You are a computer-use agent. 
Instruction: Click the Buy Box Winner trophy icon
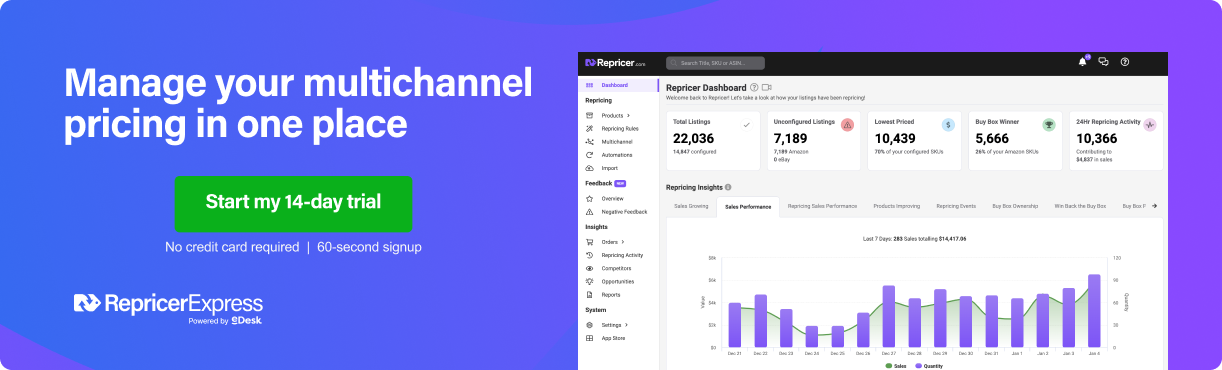(x=1049, y=125)
